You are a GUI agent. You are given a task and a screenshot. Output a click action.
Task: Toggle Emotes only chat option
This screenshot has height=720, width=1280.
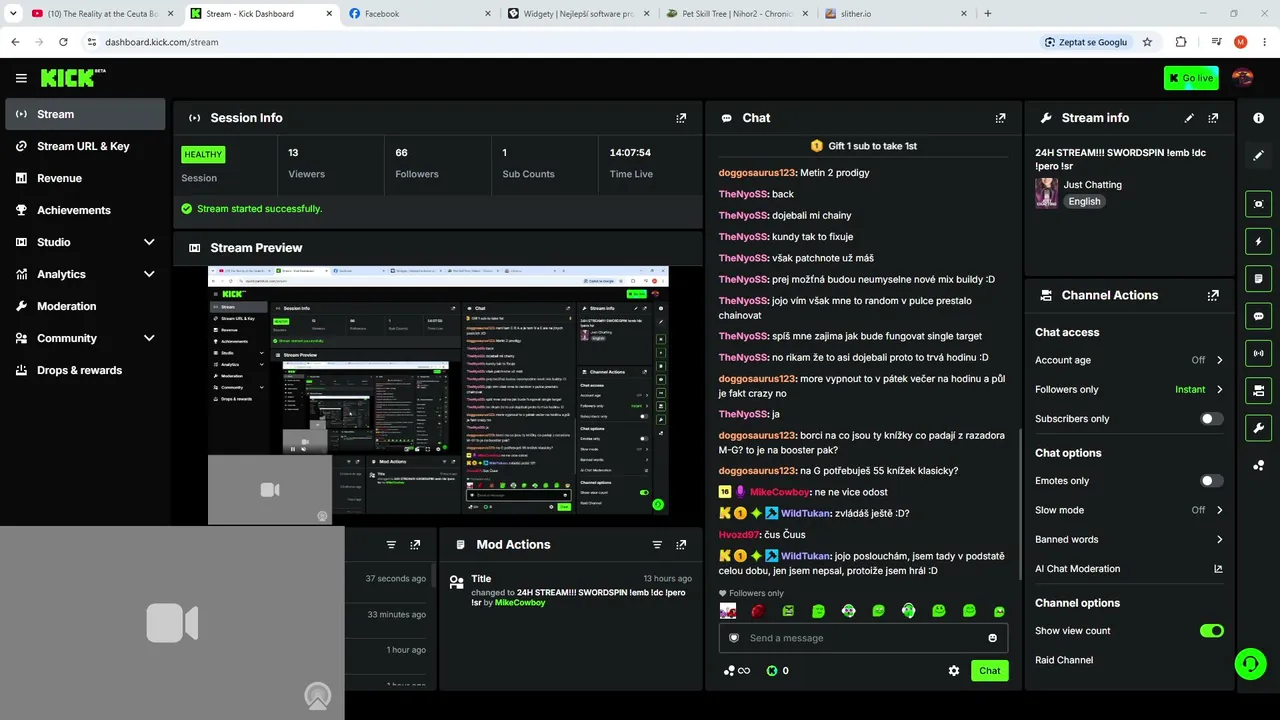click(1211, 481)
